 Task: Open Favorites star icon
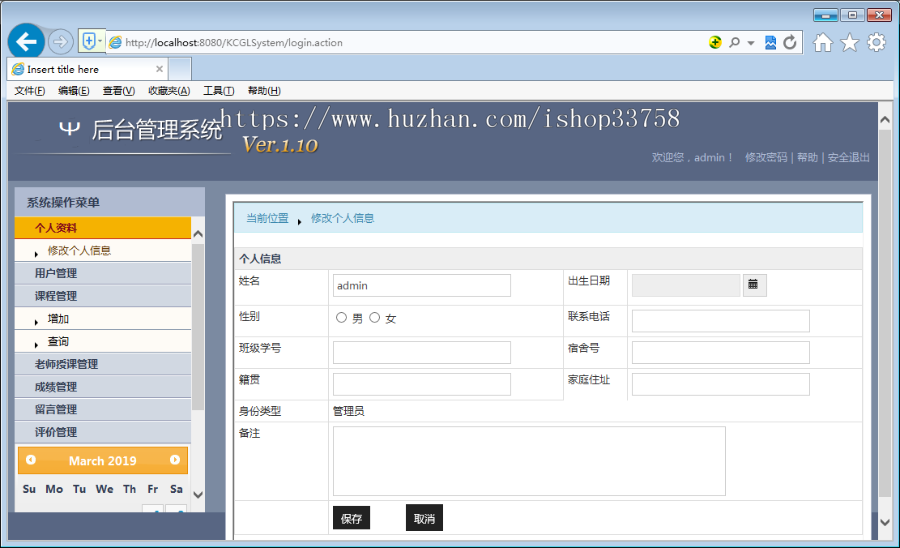point(849,42)
